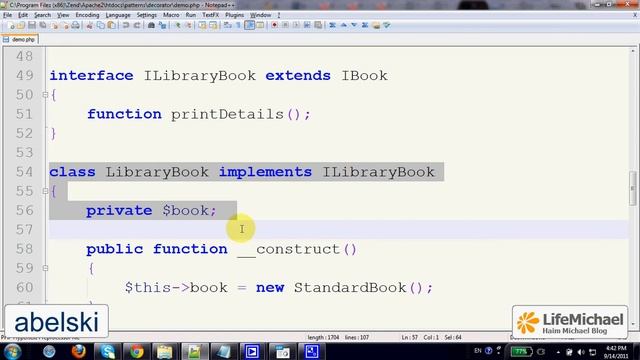Screen dimensions: 640x360
Task: Click the 'Ln : 57' status bar entry
Action: tap(410, 338)
